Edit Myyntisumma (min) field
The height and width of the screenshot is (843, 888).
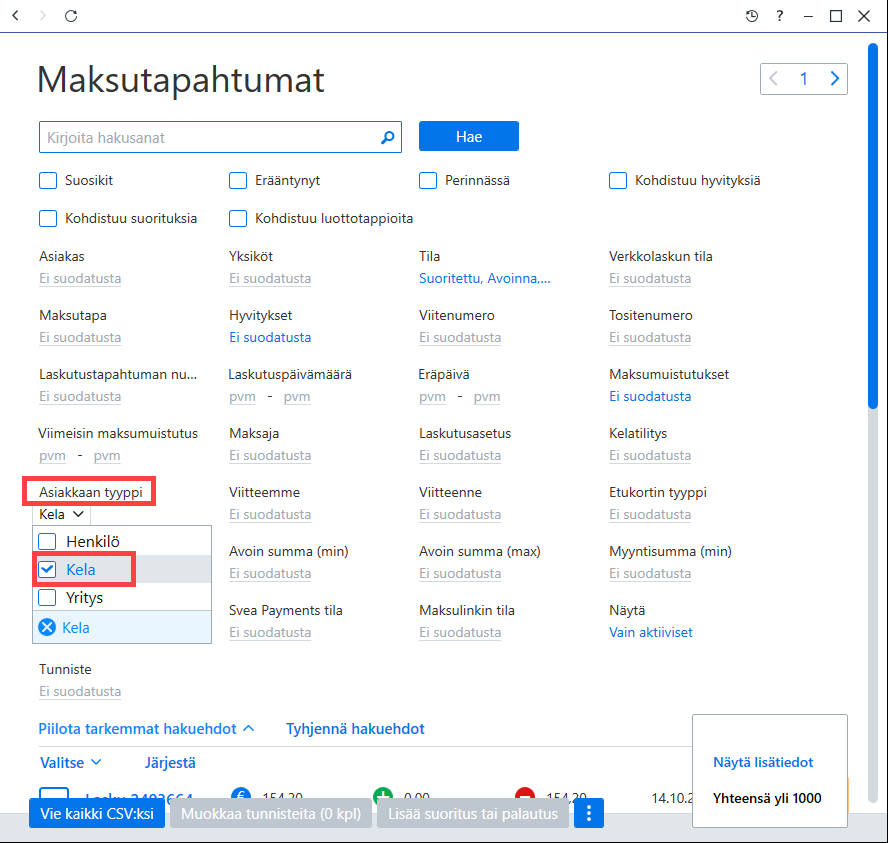pyautogui.click(x=650, y=574)
